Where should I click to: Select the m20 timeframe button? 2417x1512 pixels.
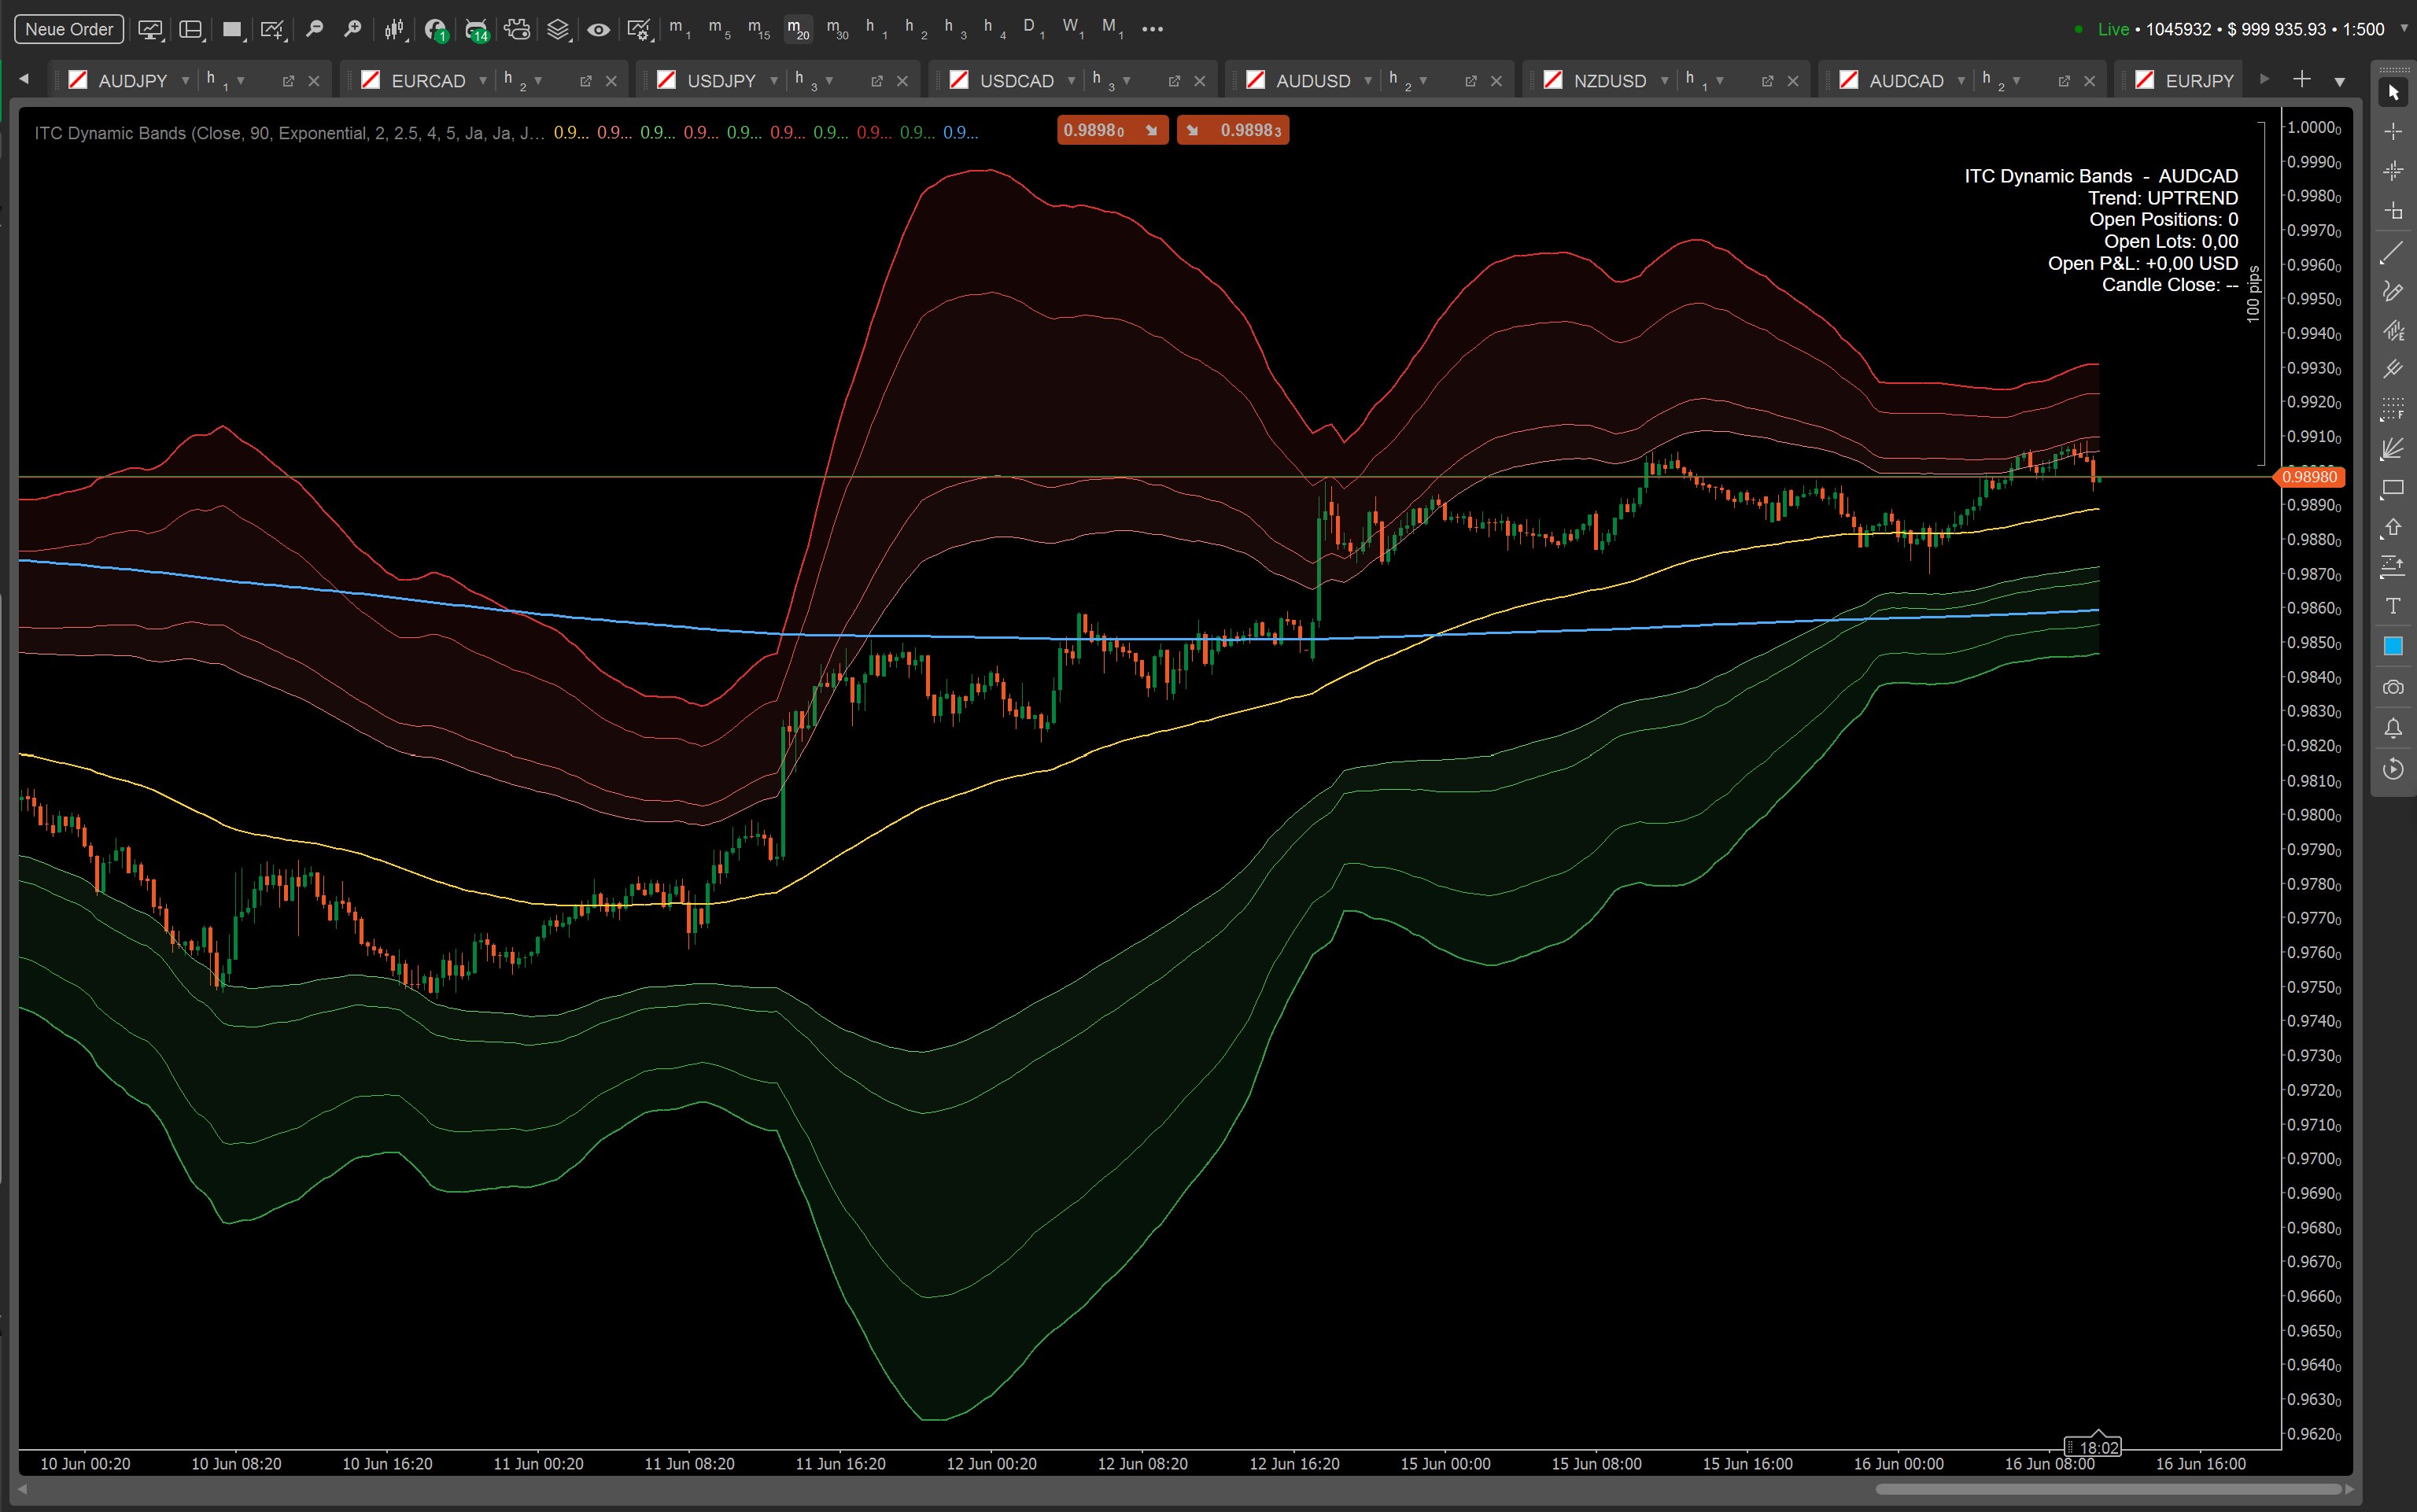click(x=798, y=29)
